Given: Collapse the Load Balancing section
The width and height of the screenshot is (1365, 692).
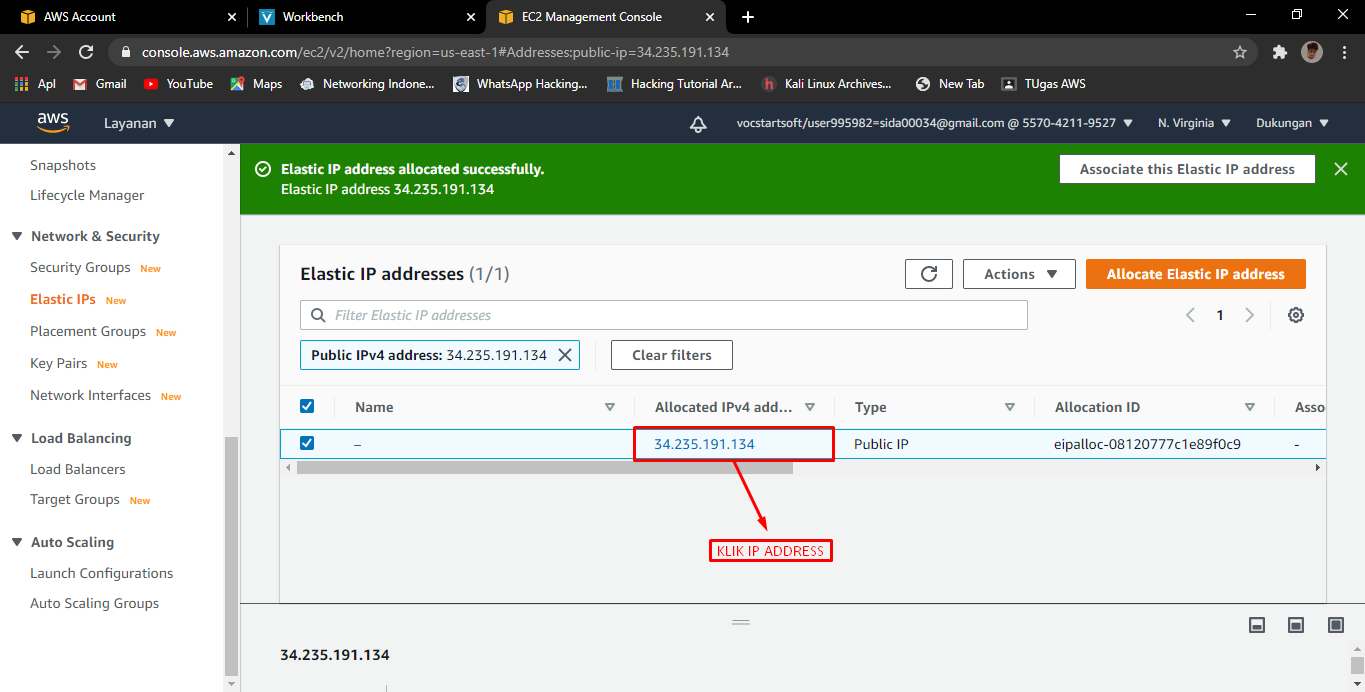Looking at the screenshot, I should point(17,438).
